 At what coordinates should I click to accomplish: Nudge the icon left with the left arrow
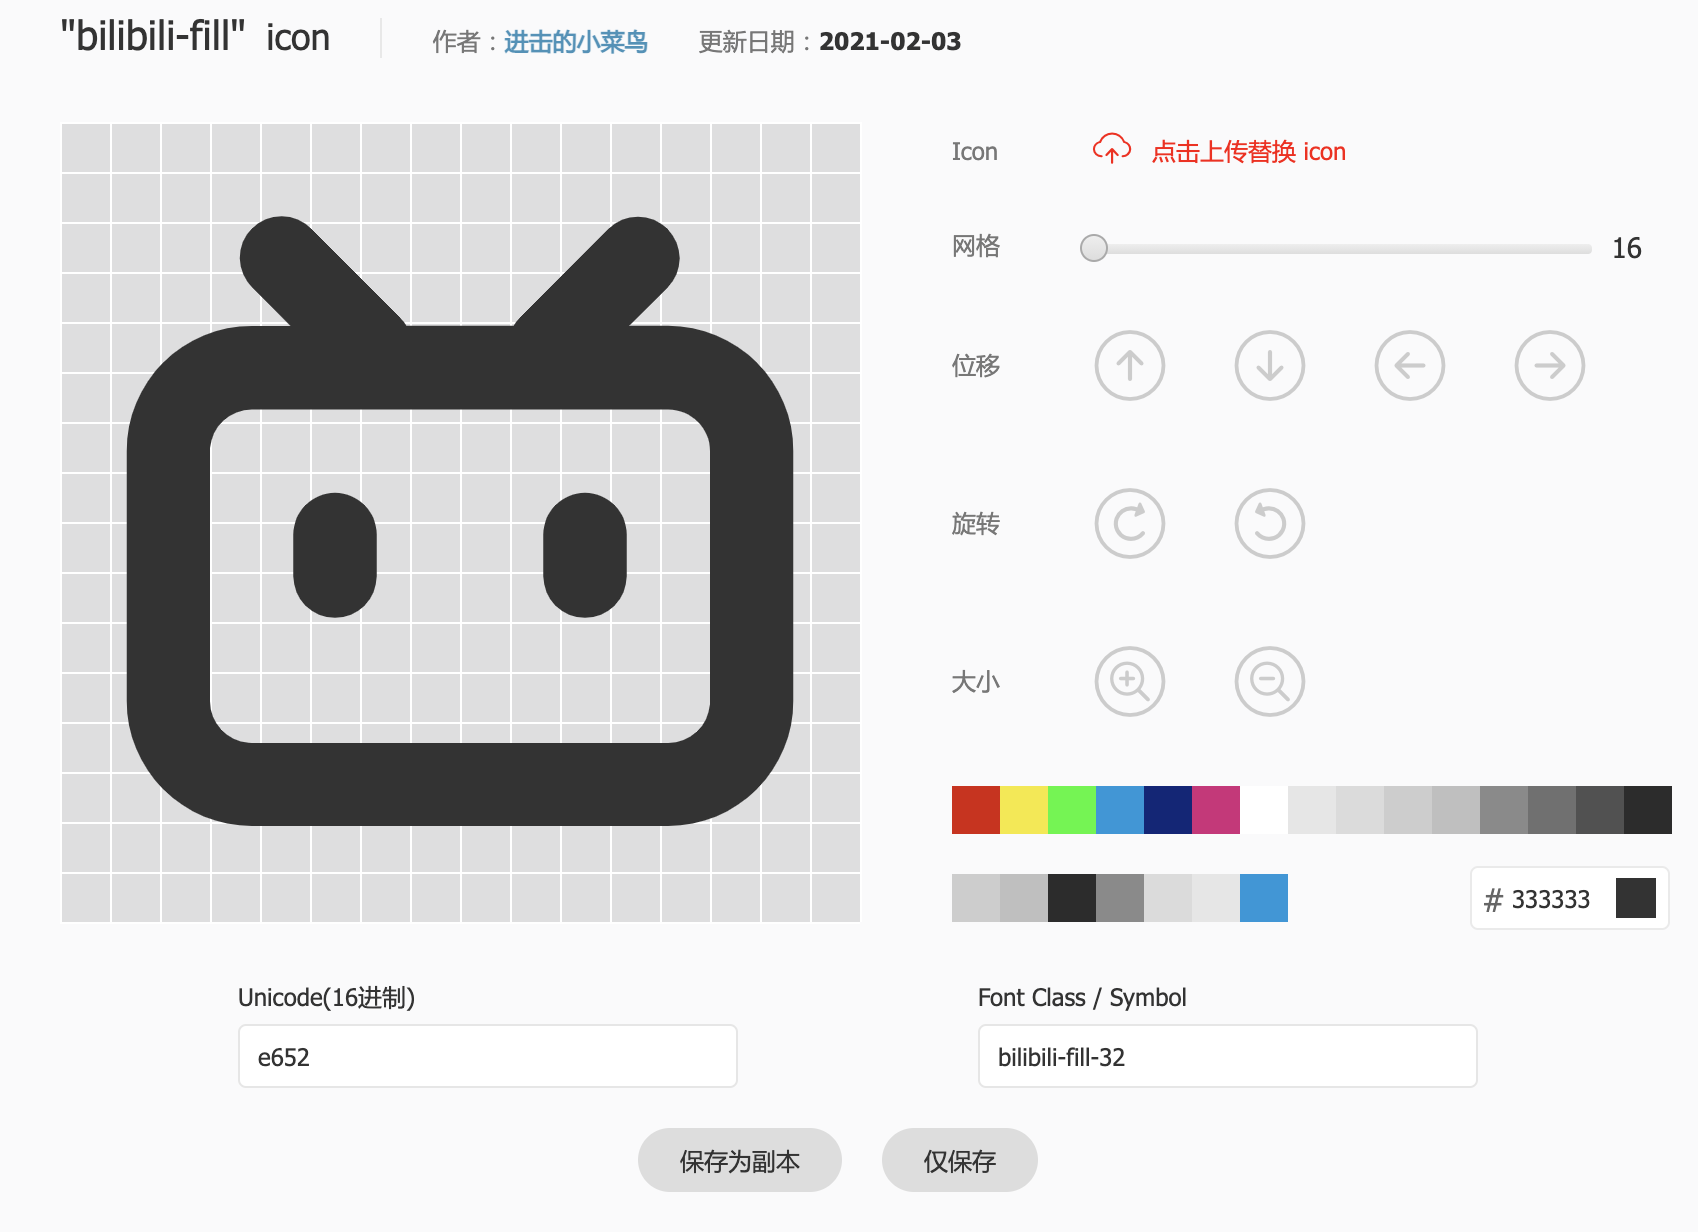(1410, 366)
